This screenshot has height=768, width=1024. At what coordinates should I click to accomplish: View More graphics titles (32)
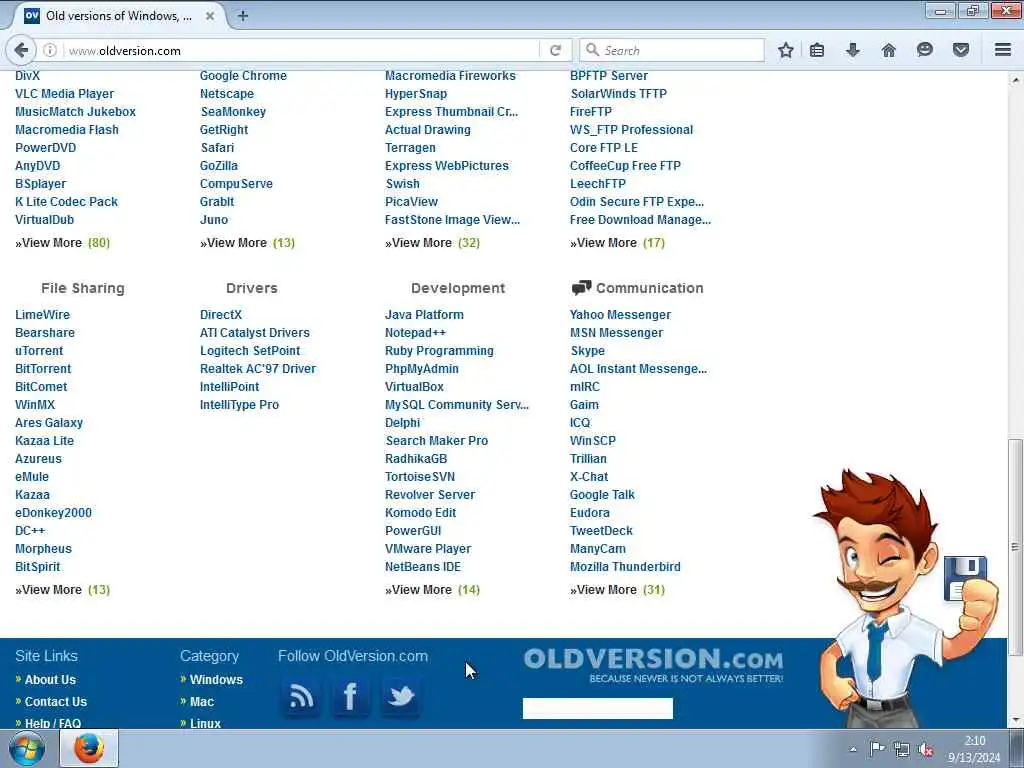[x=432, y=243]
